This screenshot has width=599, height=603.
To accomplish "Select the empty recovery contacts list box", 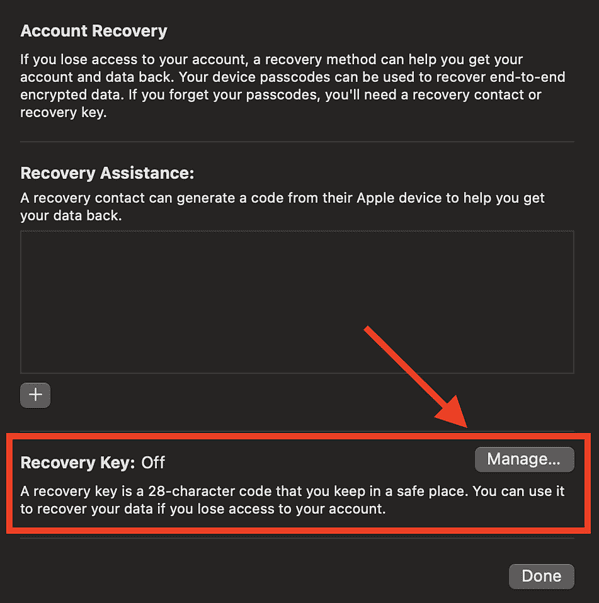I will click(x=297, y=302).
